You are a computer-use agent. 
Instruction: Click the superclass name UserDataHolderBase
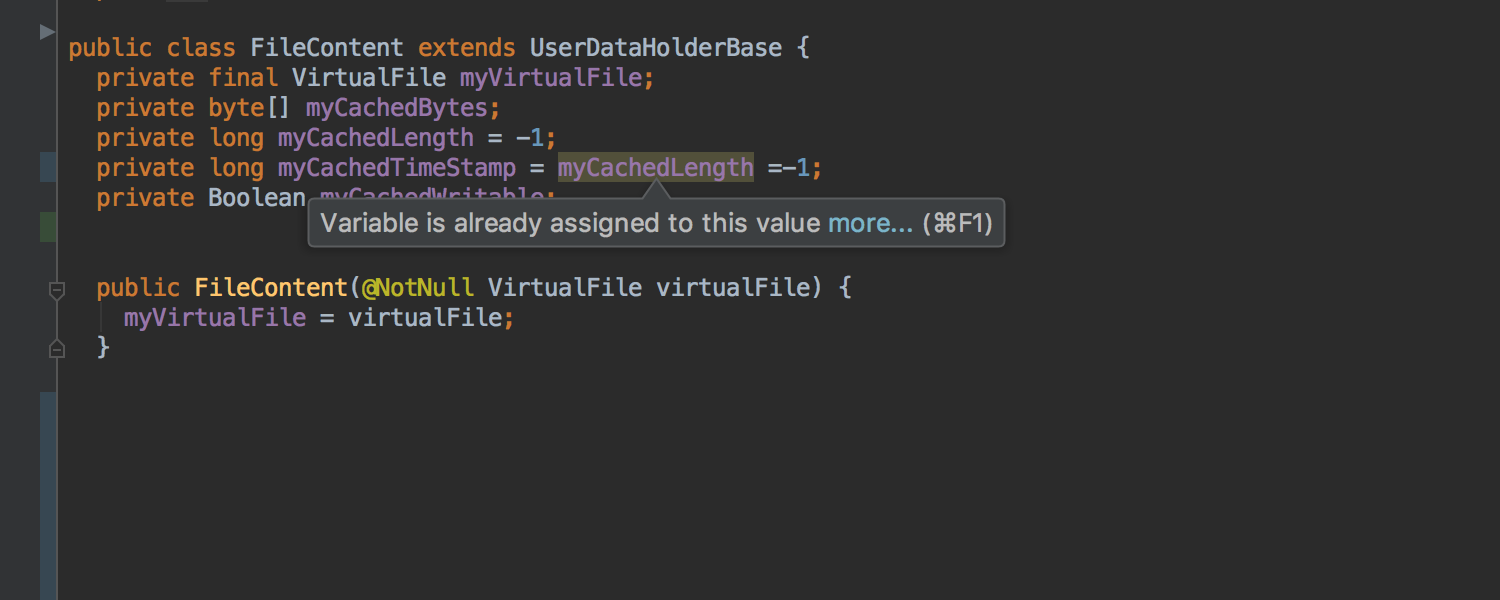[655, 47]
